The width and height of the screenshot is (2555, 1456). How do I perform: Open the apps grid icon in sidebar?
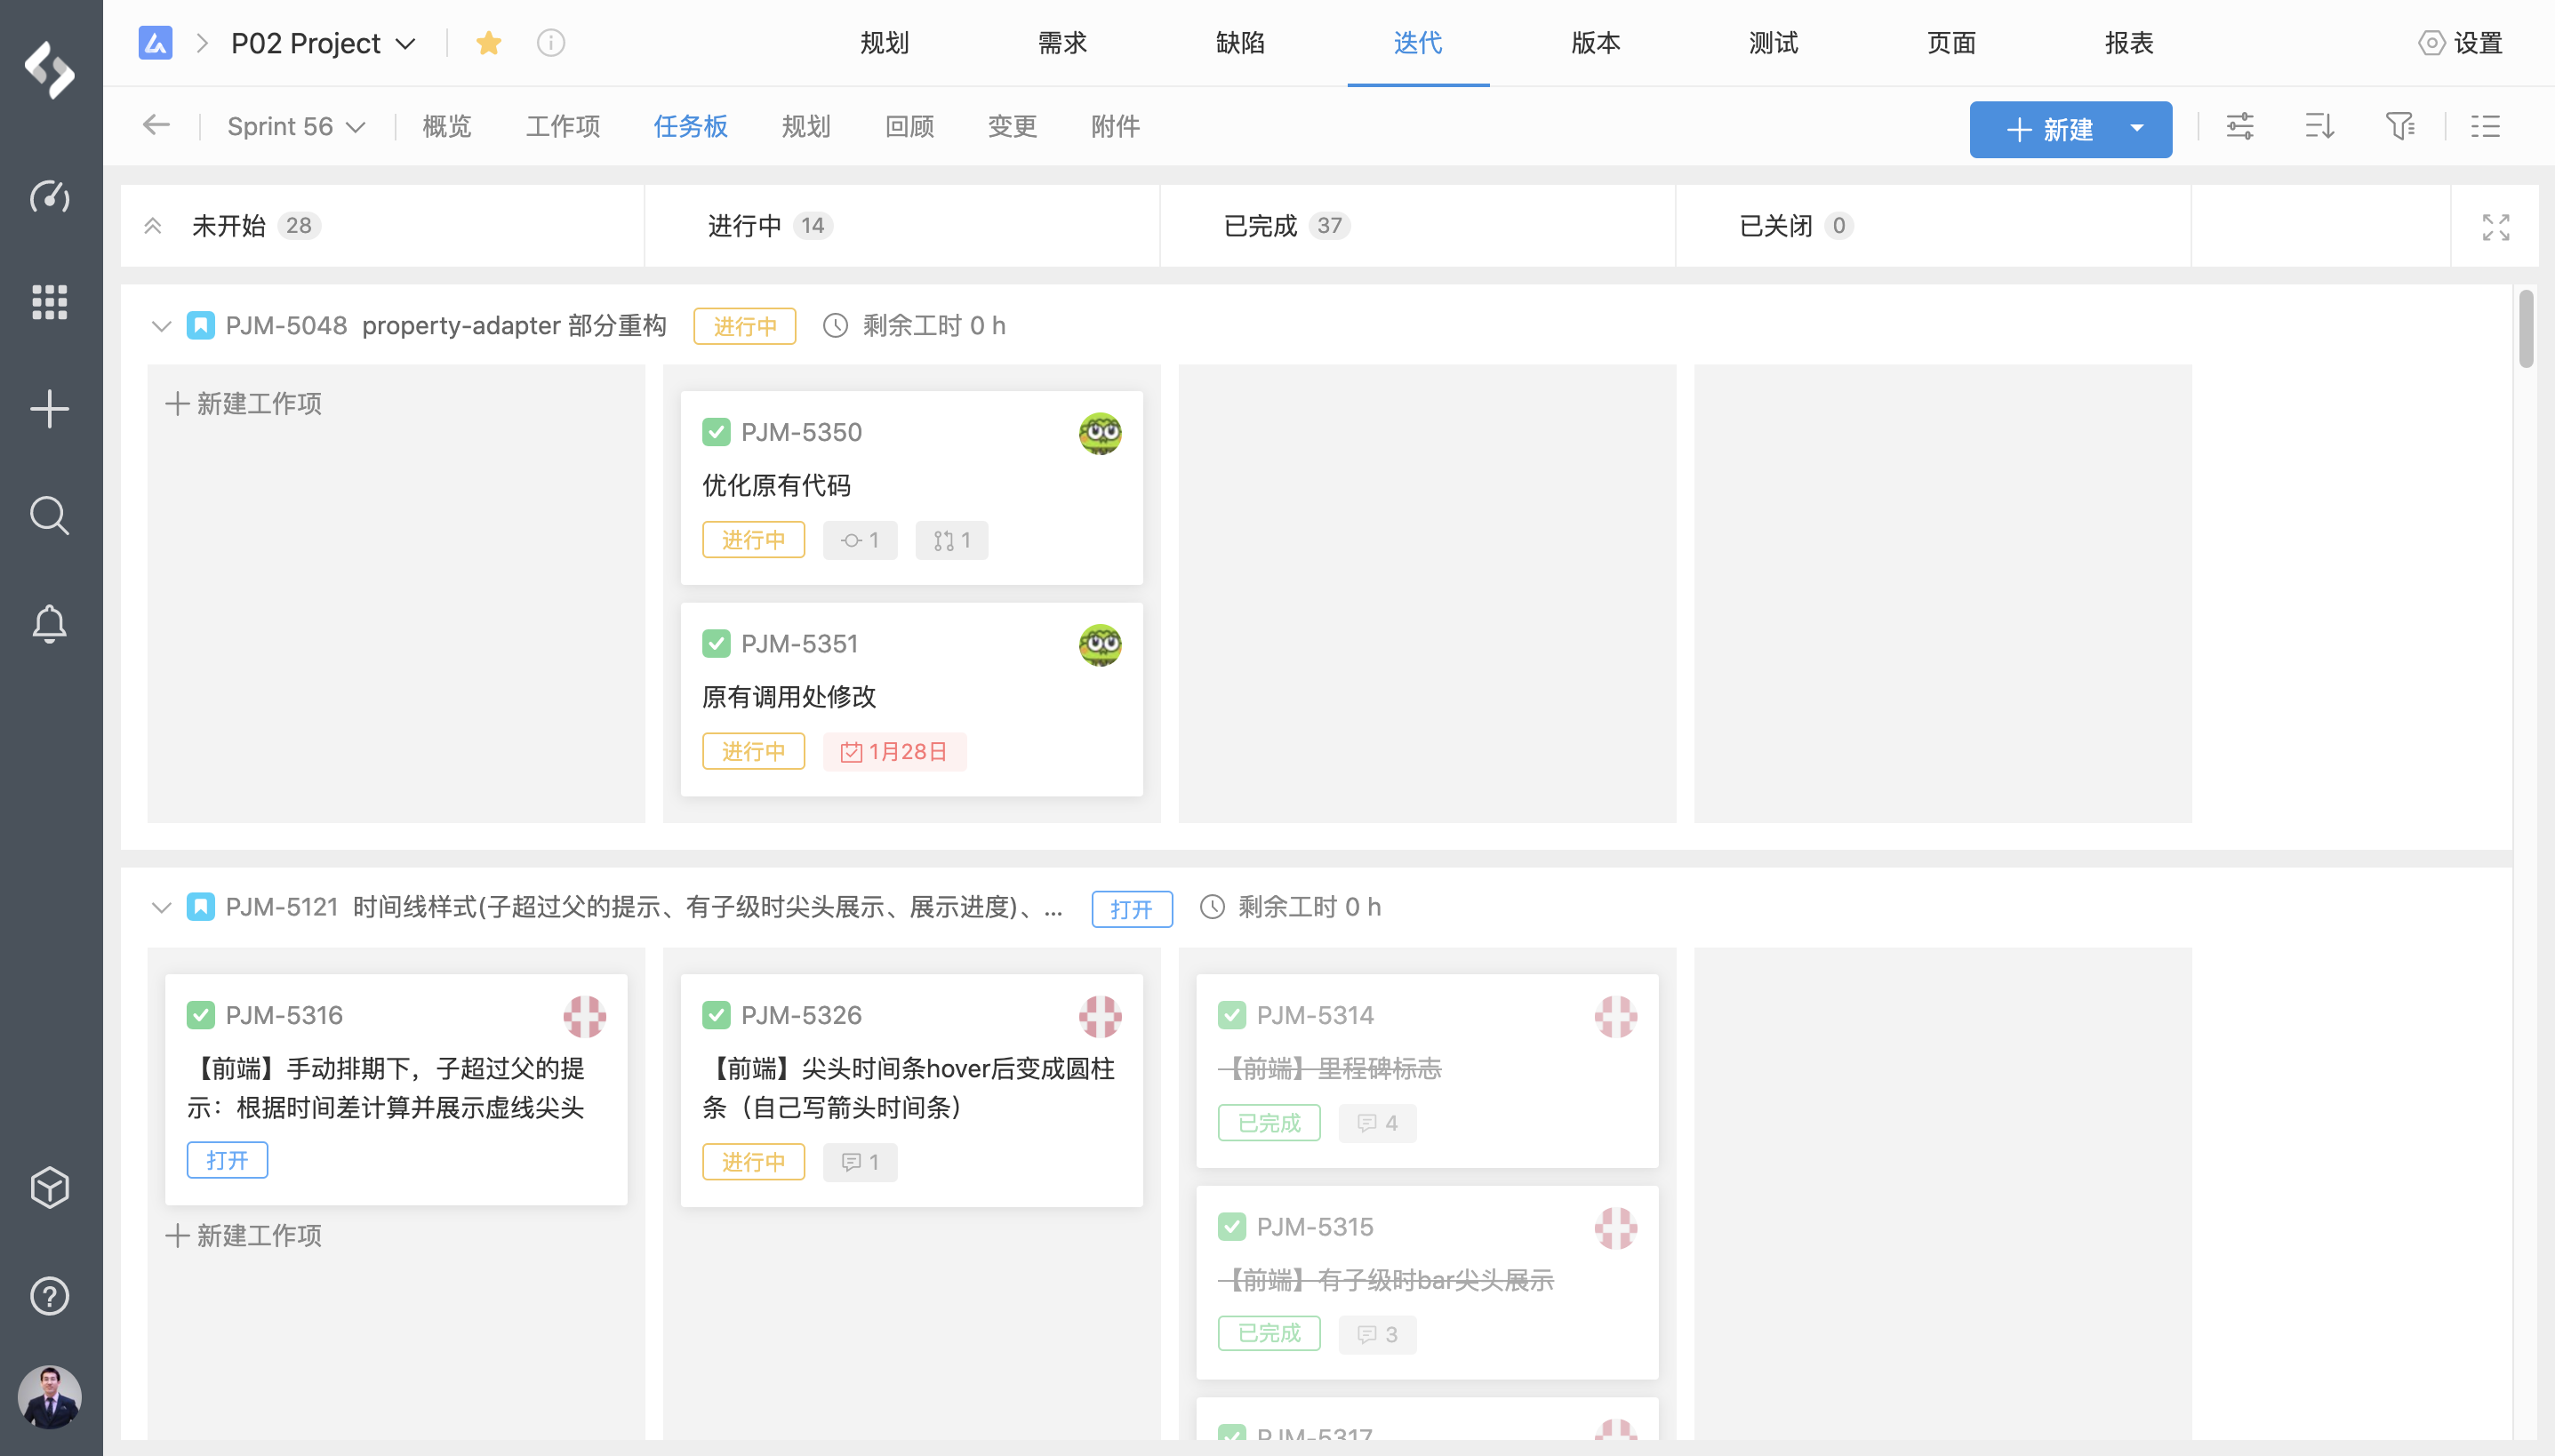[x=49, y=302]
